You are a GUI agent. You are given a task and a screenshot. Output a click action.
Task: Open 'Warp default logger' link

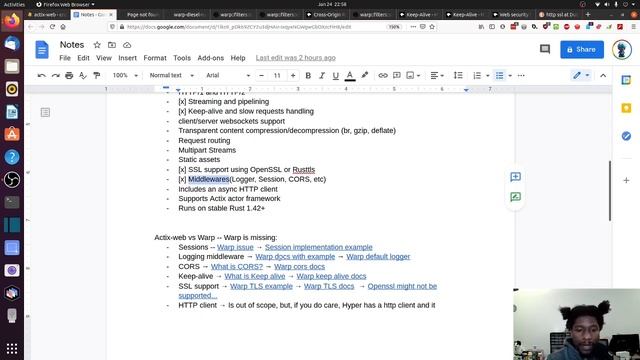pos(378,257)
